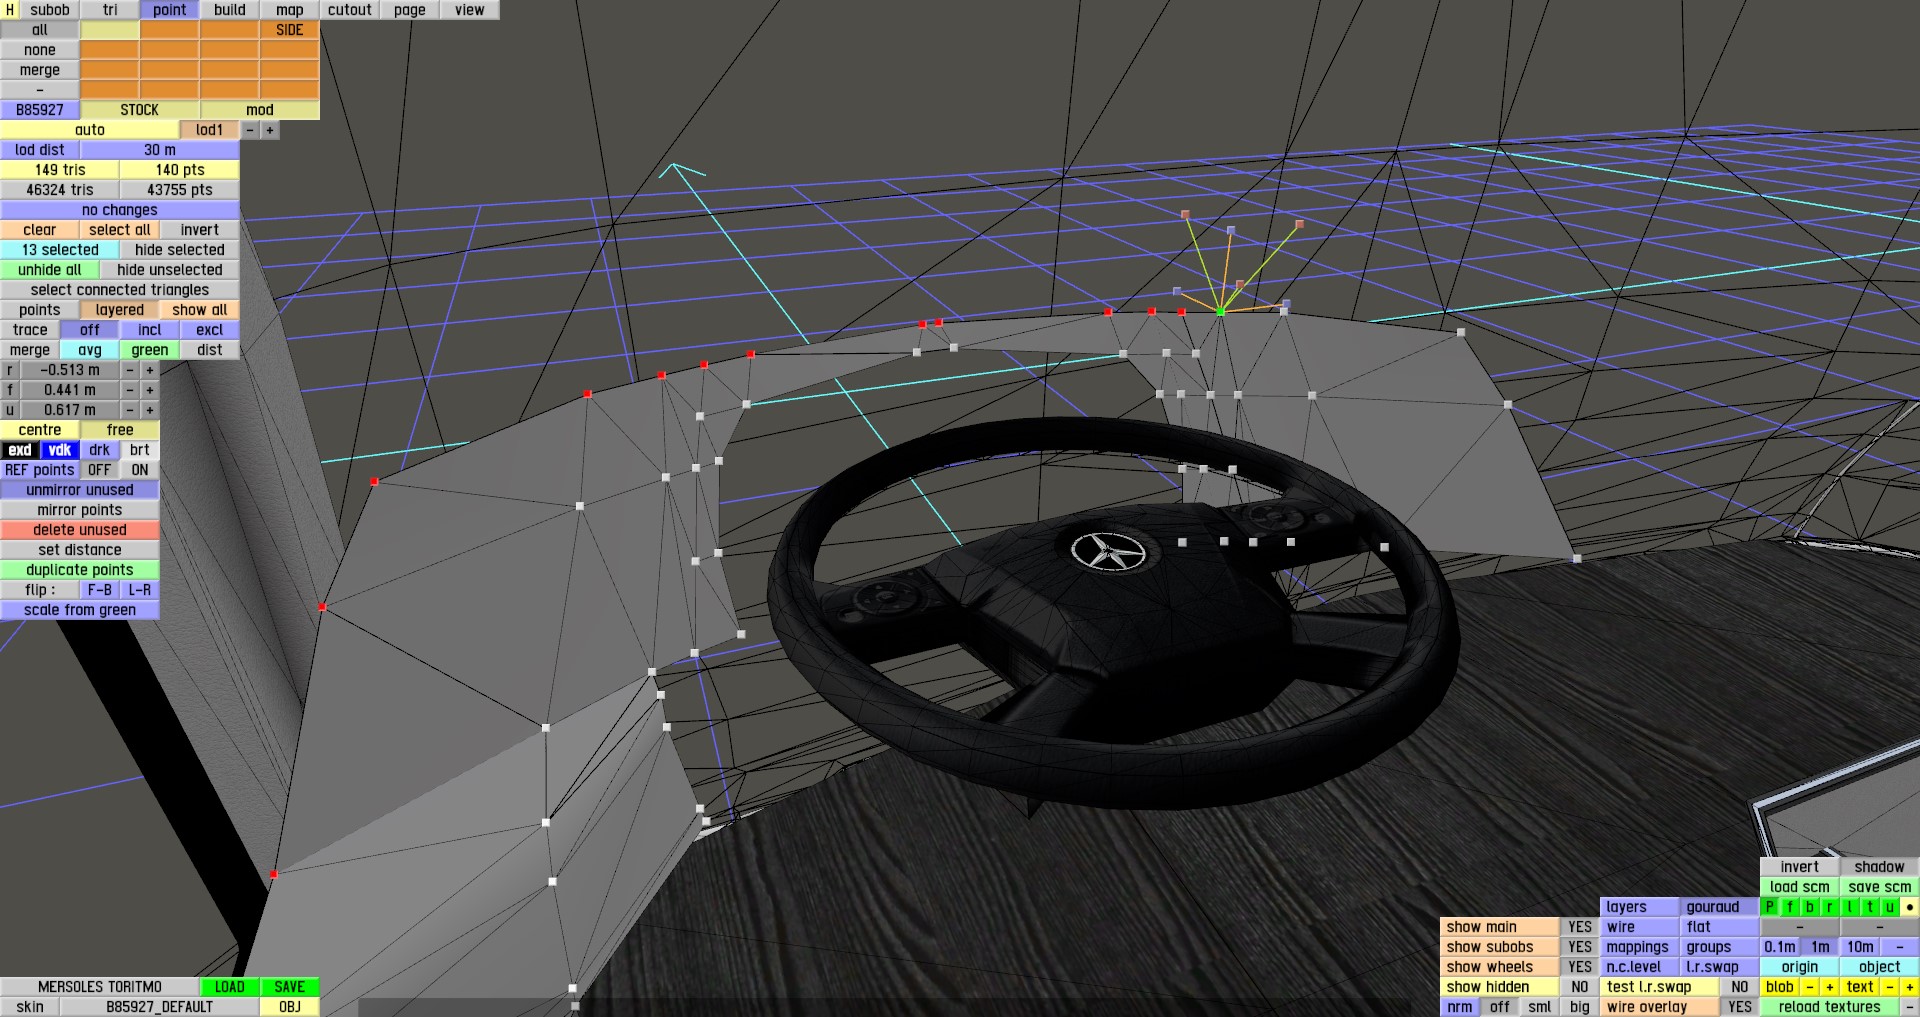Click 'unmirror unused'
Viewport: 1920px width, 1017px height.
point(80,490)
